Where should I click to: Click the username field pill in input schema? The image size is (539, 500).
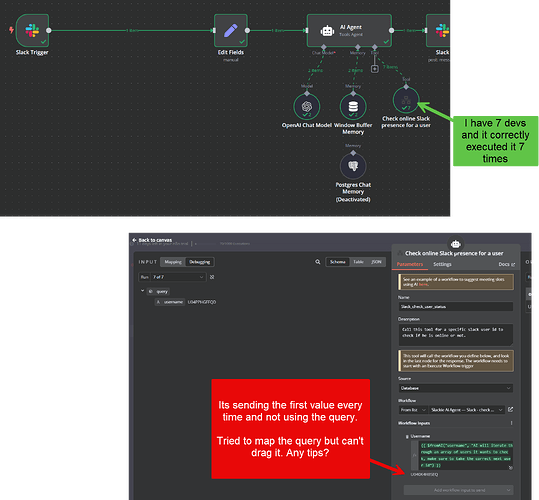tap(170, 302)
